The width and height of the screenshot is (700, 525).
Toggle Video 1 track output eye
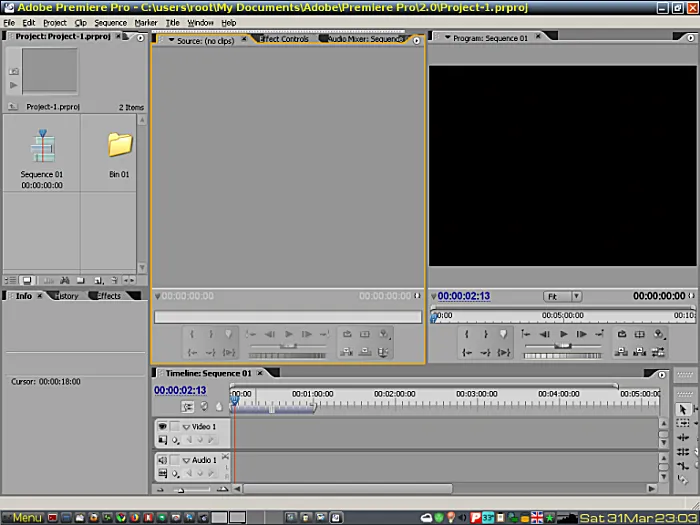click(x=162, y=426)
